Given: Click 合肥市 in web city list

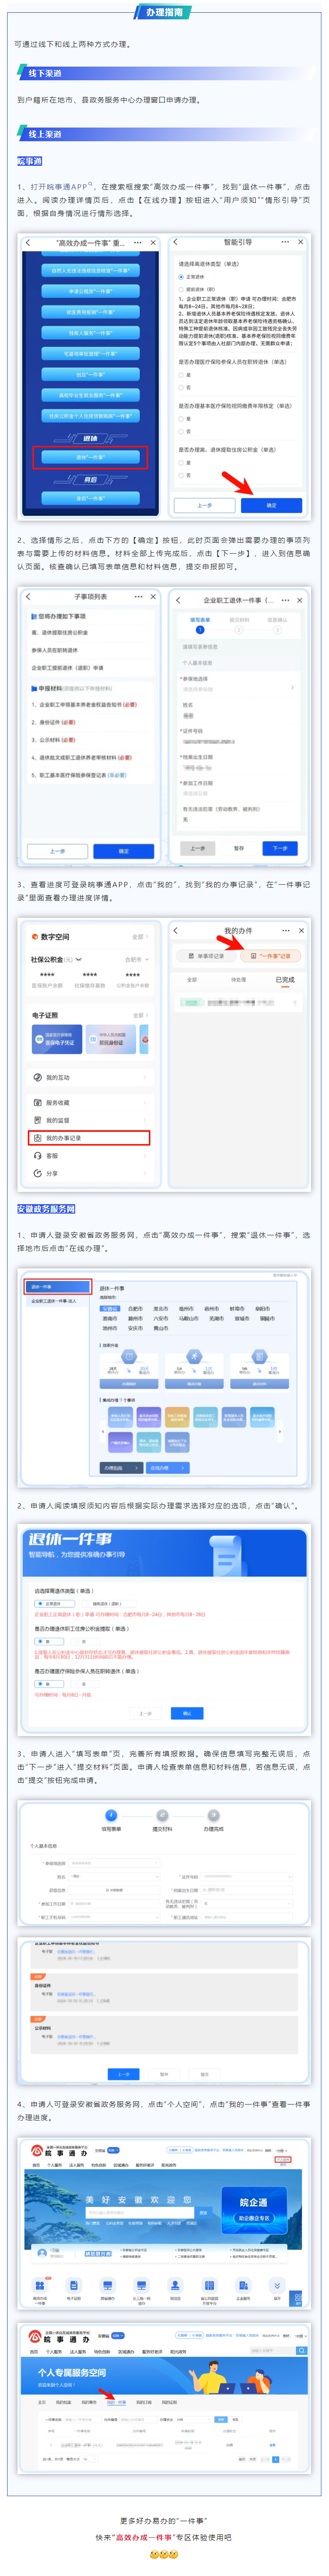Looking at the screenshot, I should click(135, 1308).
